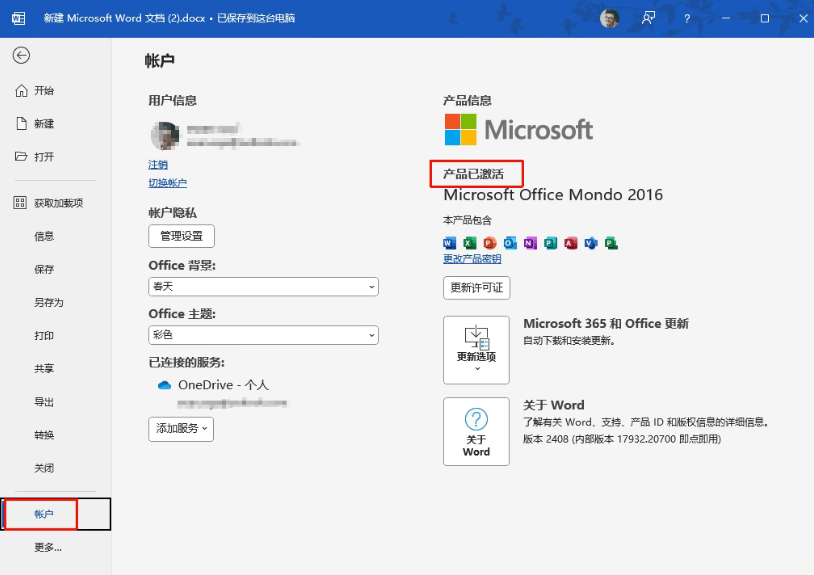Click the Microsoft four-color logo

pos(460,130)
